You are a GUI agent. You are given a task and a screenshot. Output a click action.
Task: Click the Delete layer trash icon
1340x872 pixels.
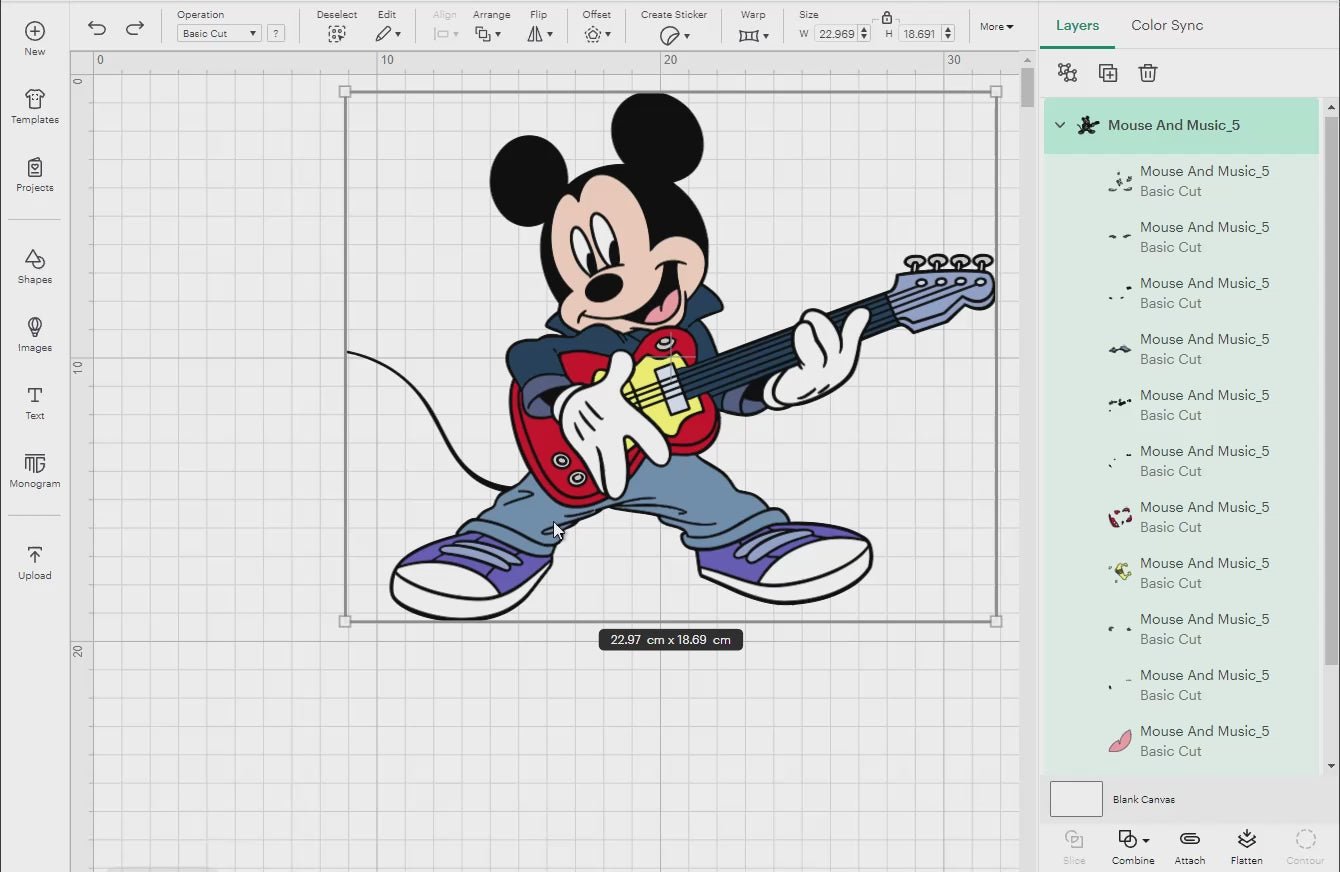(1147, 72)
